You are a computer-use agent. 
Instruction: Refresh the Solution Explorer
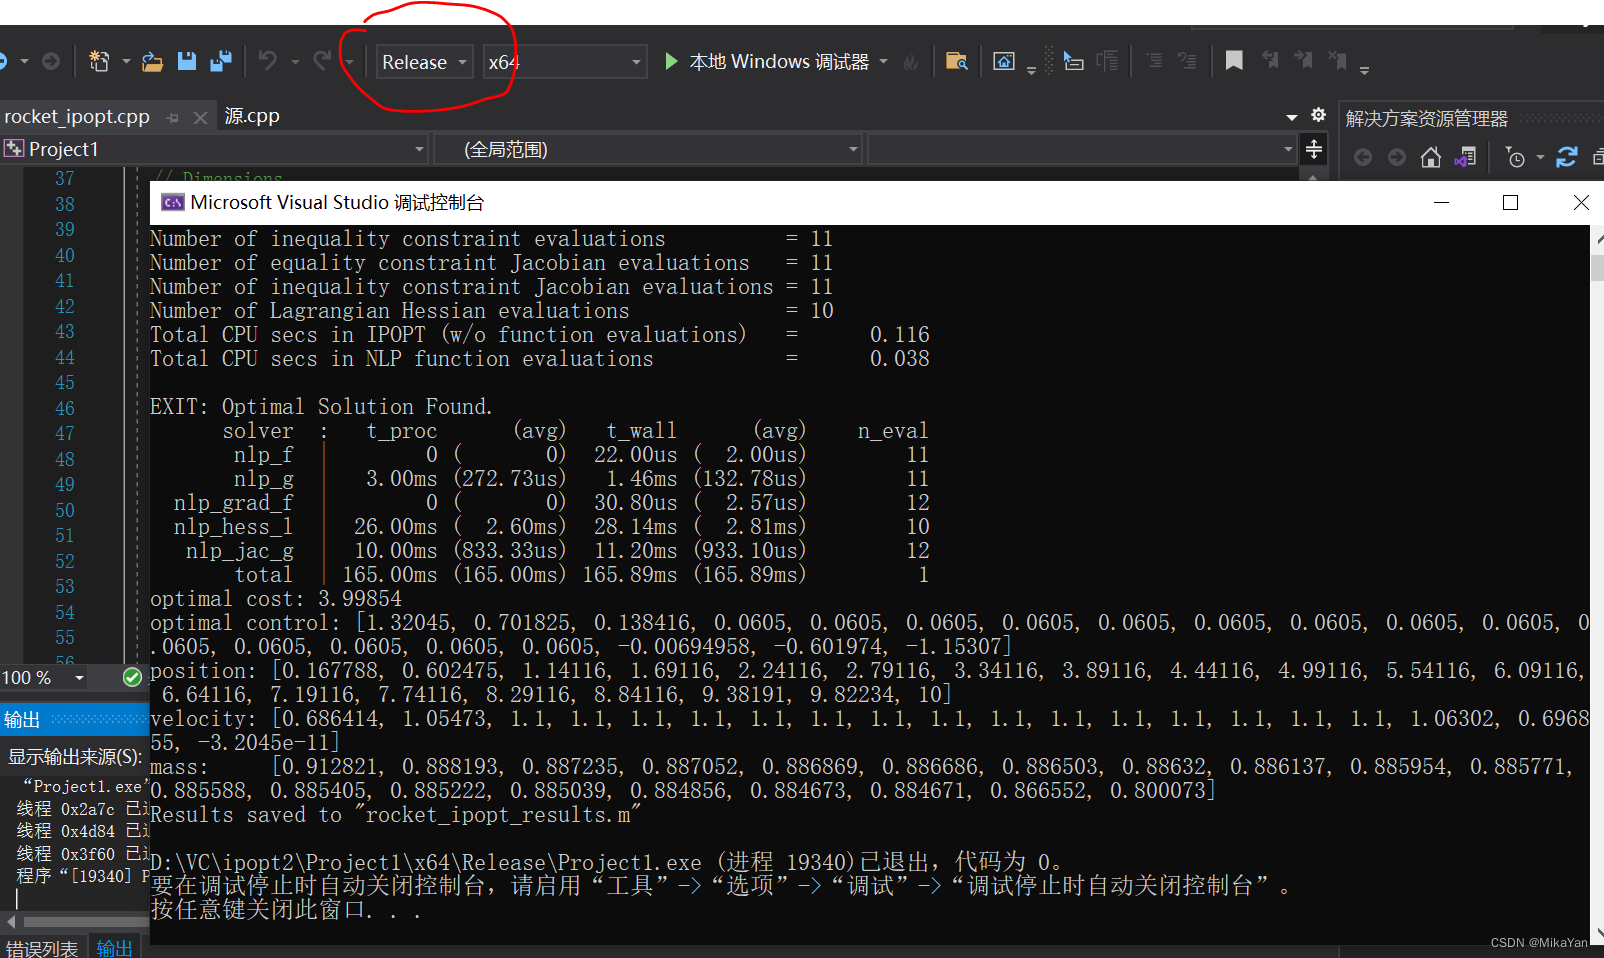(1567, 157)
